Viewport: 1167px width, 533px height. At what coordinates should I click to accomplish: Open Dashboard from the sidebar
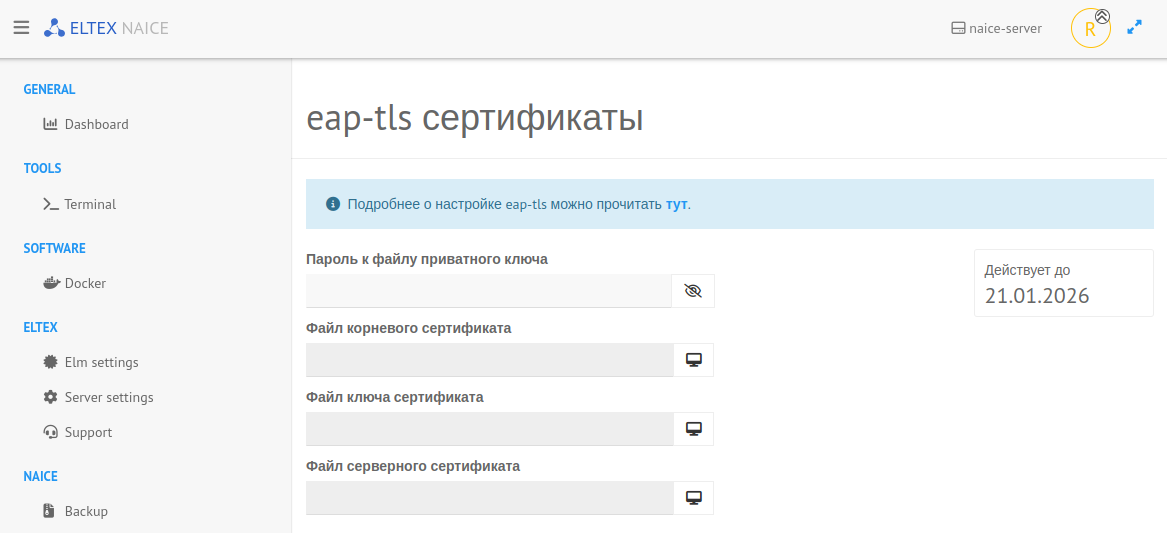96,124
